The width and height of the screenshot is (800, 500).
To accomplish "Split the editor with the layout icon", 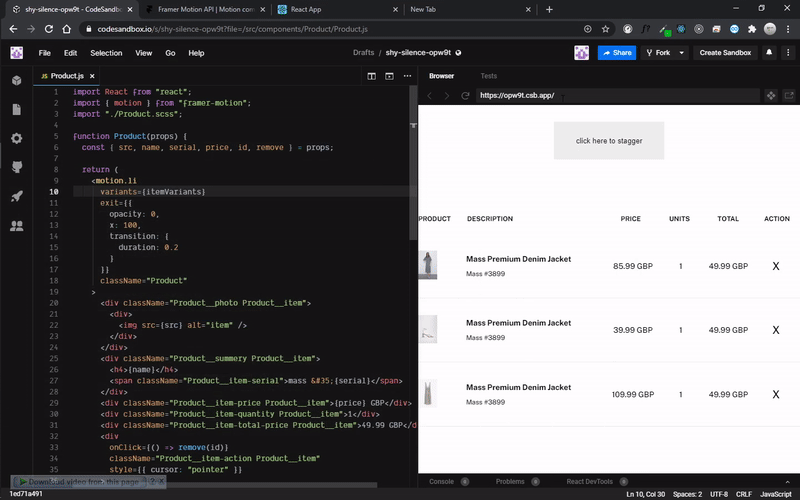I will (371, 76).
